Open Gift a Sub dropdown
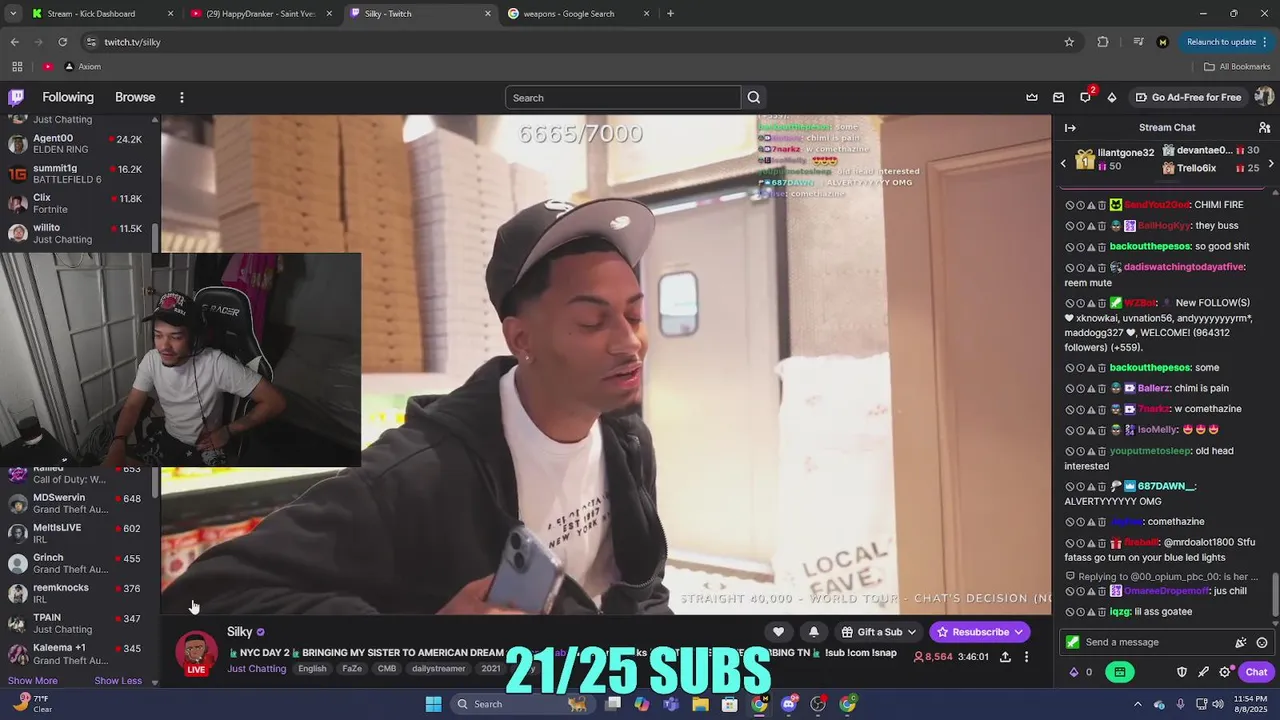This screenshot has width=1280, height=720. coord(879,631)
